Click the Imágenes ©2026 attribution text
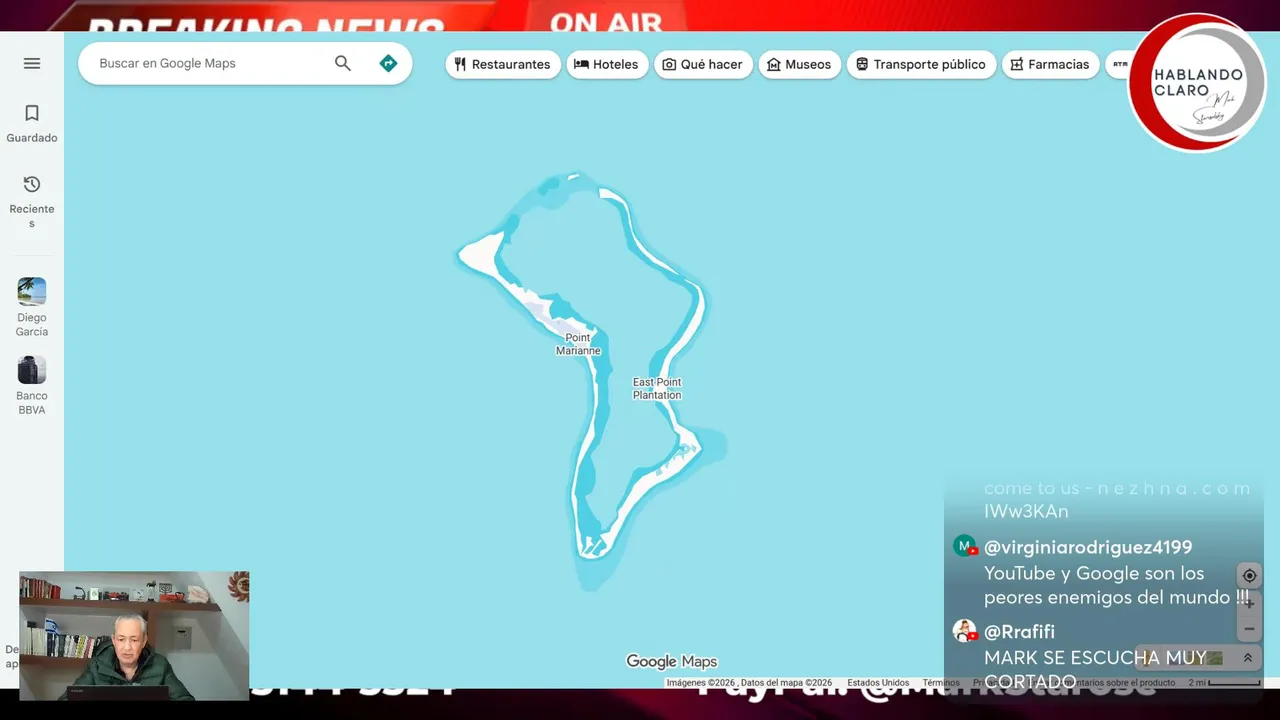The width and height of the screenshot is (1280, 720). [749, 683]
